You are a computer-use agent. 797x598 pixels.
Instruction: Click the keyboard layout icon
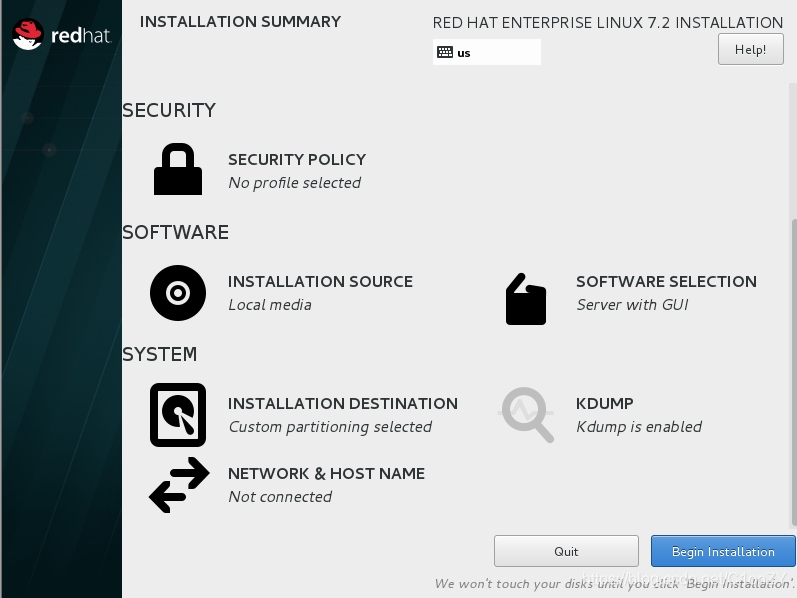click(445, 52)
